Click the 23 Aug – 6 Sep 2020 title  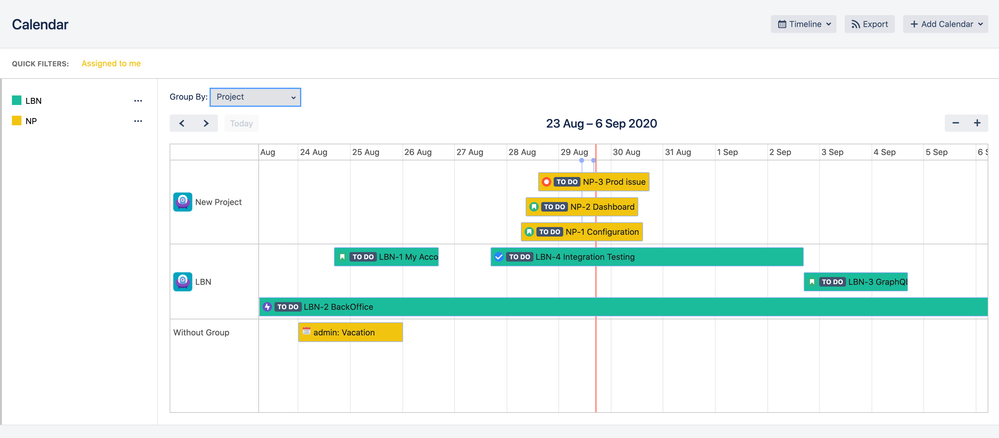click(601, 124)
